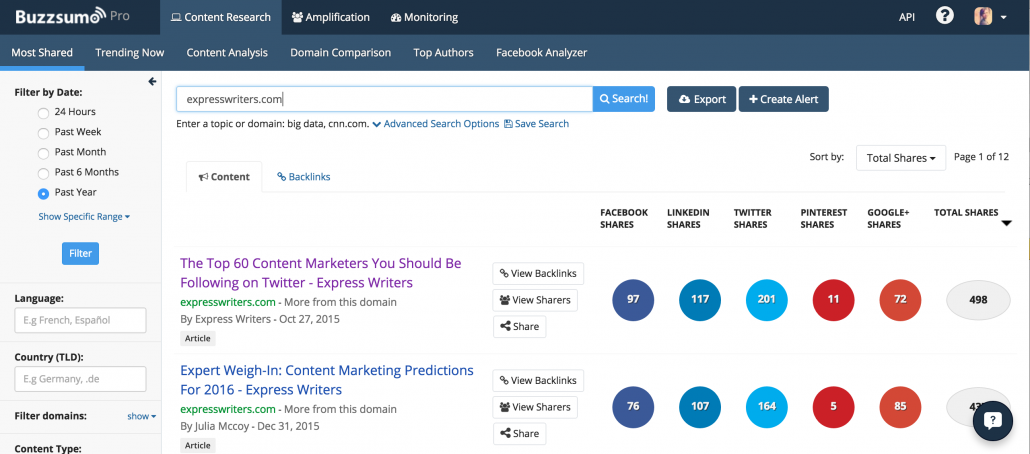Open the Top 60 Content Marketers article title
1030x454 pixels.
pyautogui.click(x=321, y=273)
